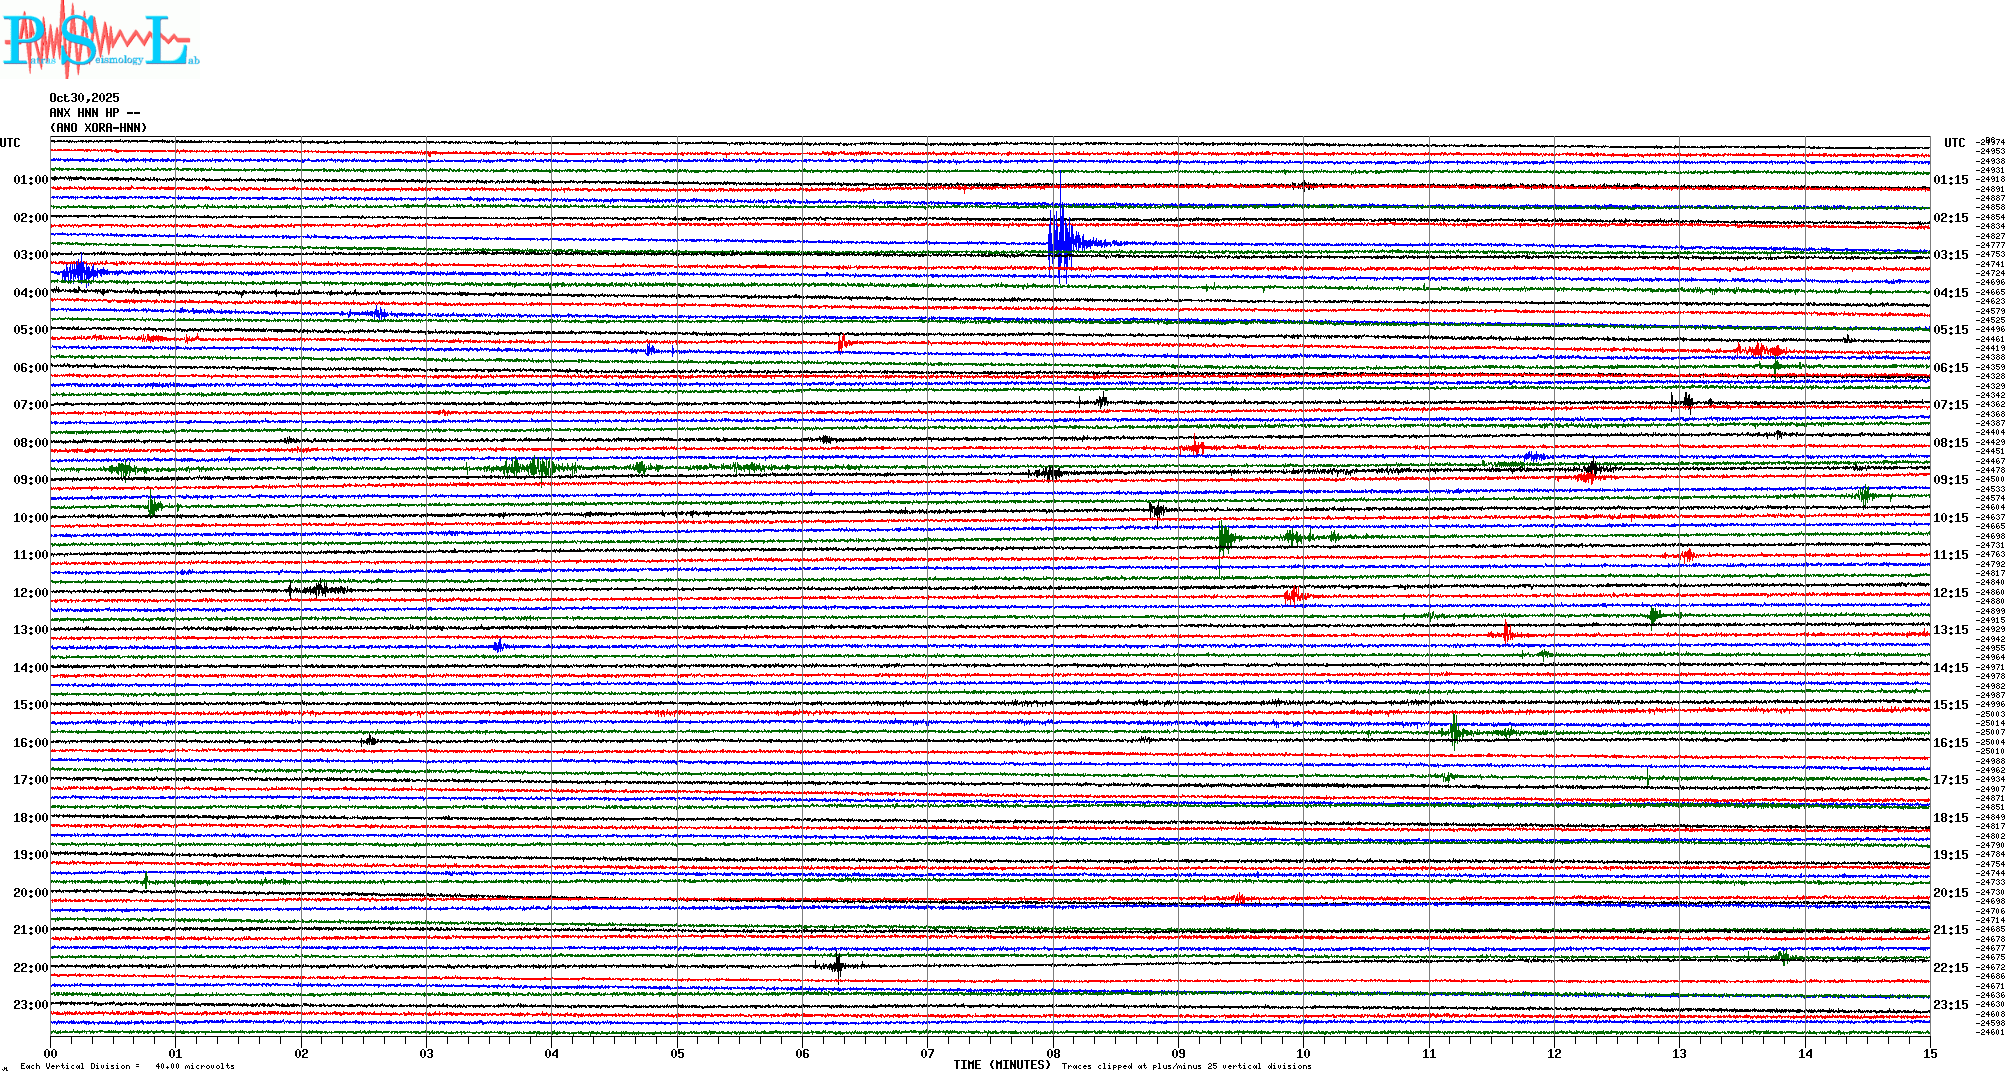Click the (ANO XORA-HNN) label
The width and height of the screenshot is (2010, 1080).
[x=98, y=128]
